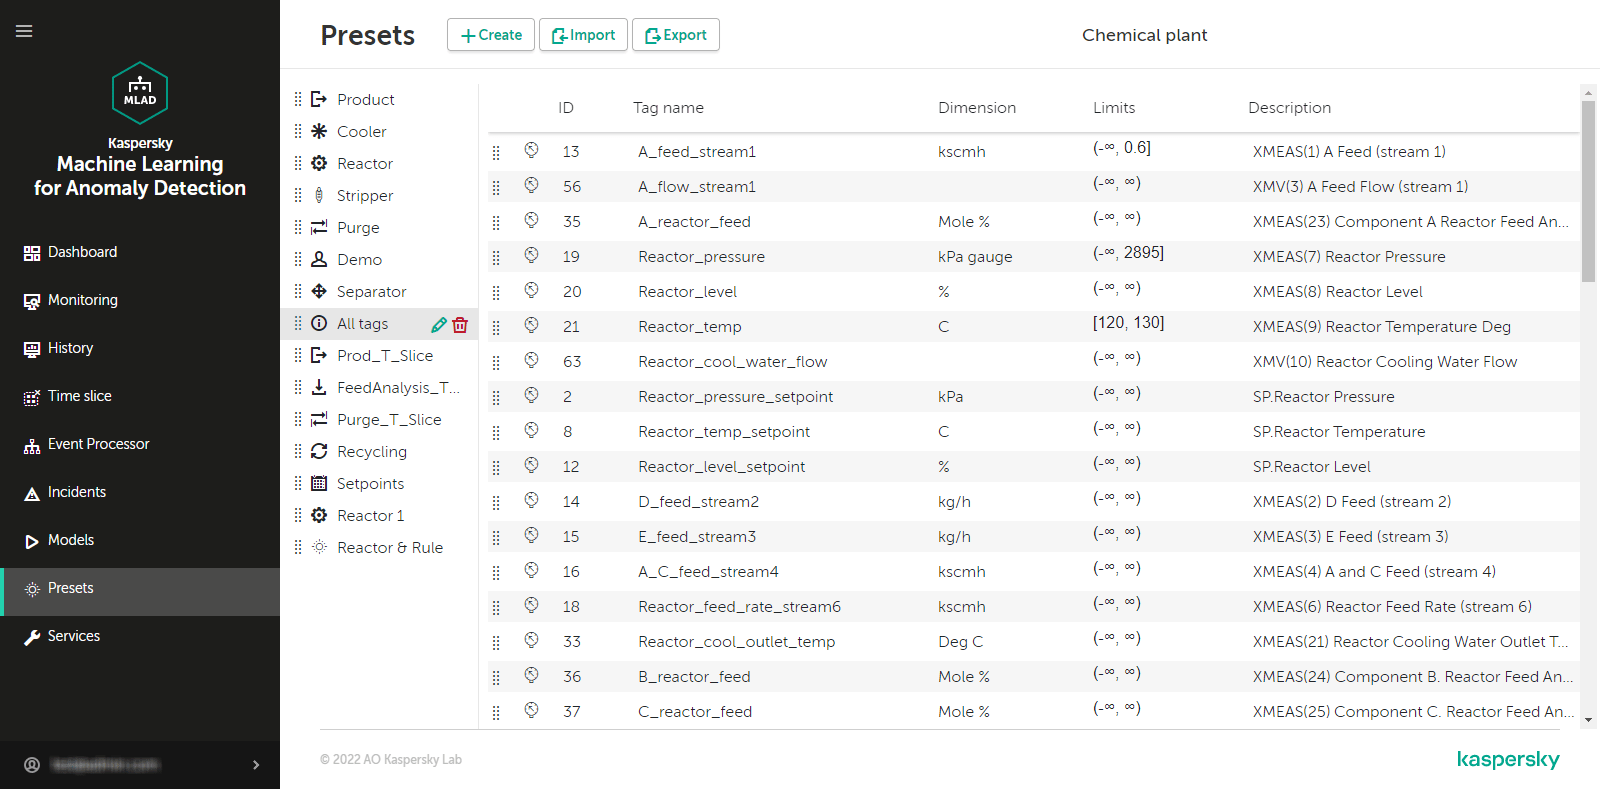The image size is (1600, 789).
Task: Click the Cooler snowflake icon
Action: pos(319,131)
